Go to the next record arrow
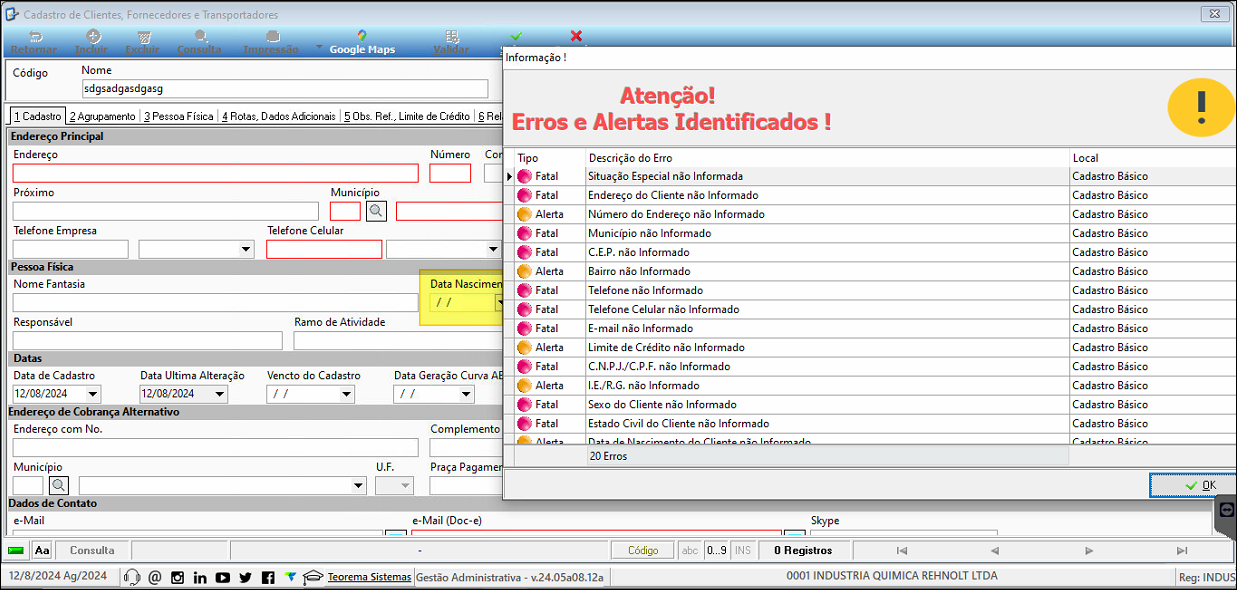 click(1089, 550)
